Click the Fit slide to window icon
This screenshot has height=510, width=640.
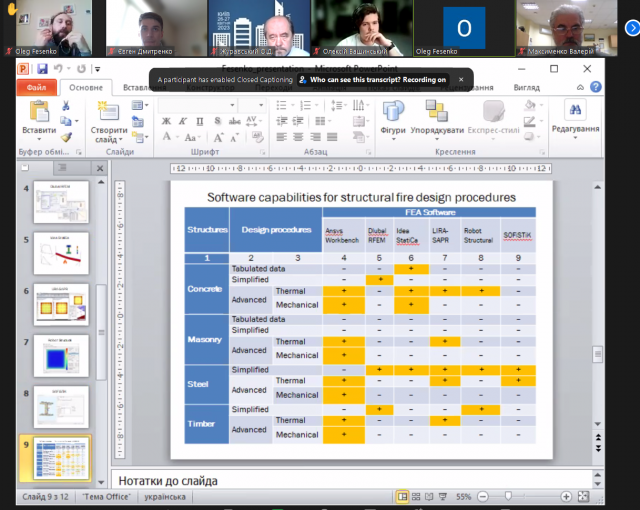click(x=584, y=497)
